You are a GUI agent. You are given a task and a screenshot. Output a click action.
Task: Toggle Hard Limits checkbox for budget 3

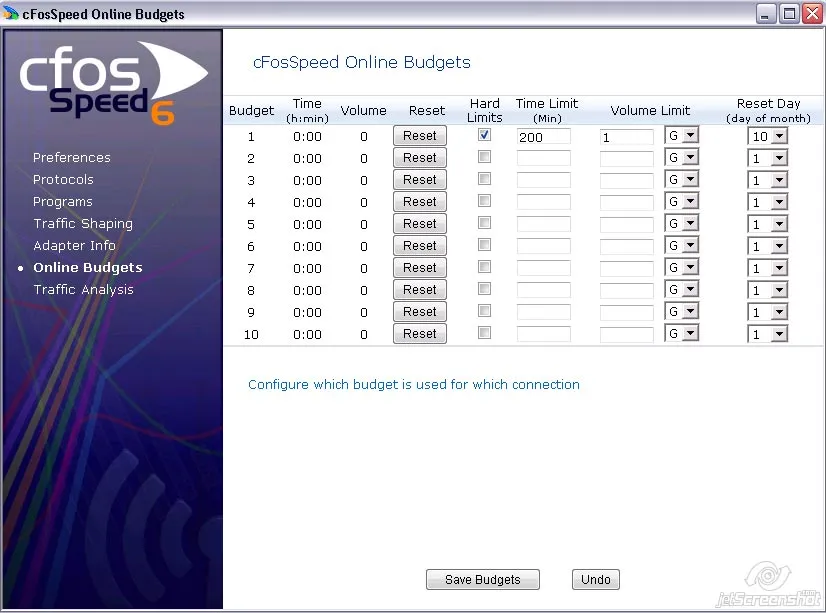(x=484, y=179)
